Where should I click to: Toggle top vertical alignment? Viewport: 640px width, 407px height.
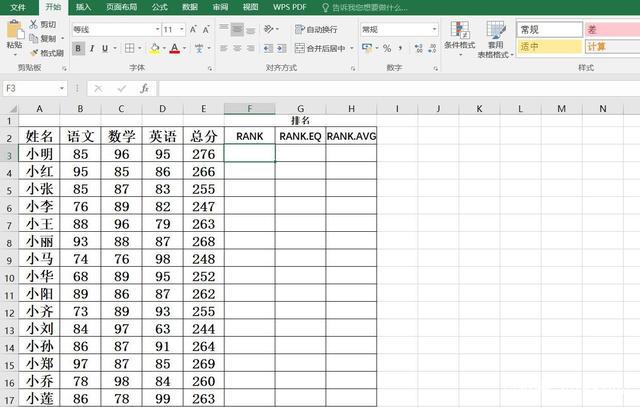coord(224,29)
